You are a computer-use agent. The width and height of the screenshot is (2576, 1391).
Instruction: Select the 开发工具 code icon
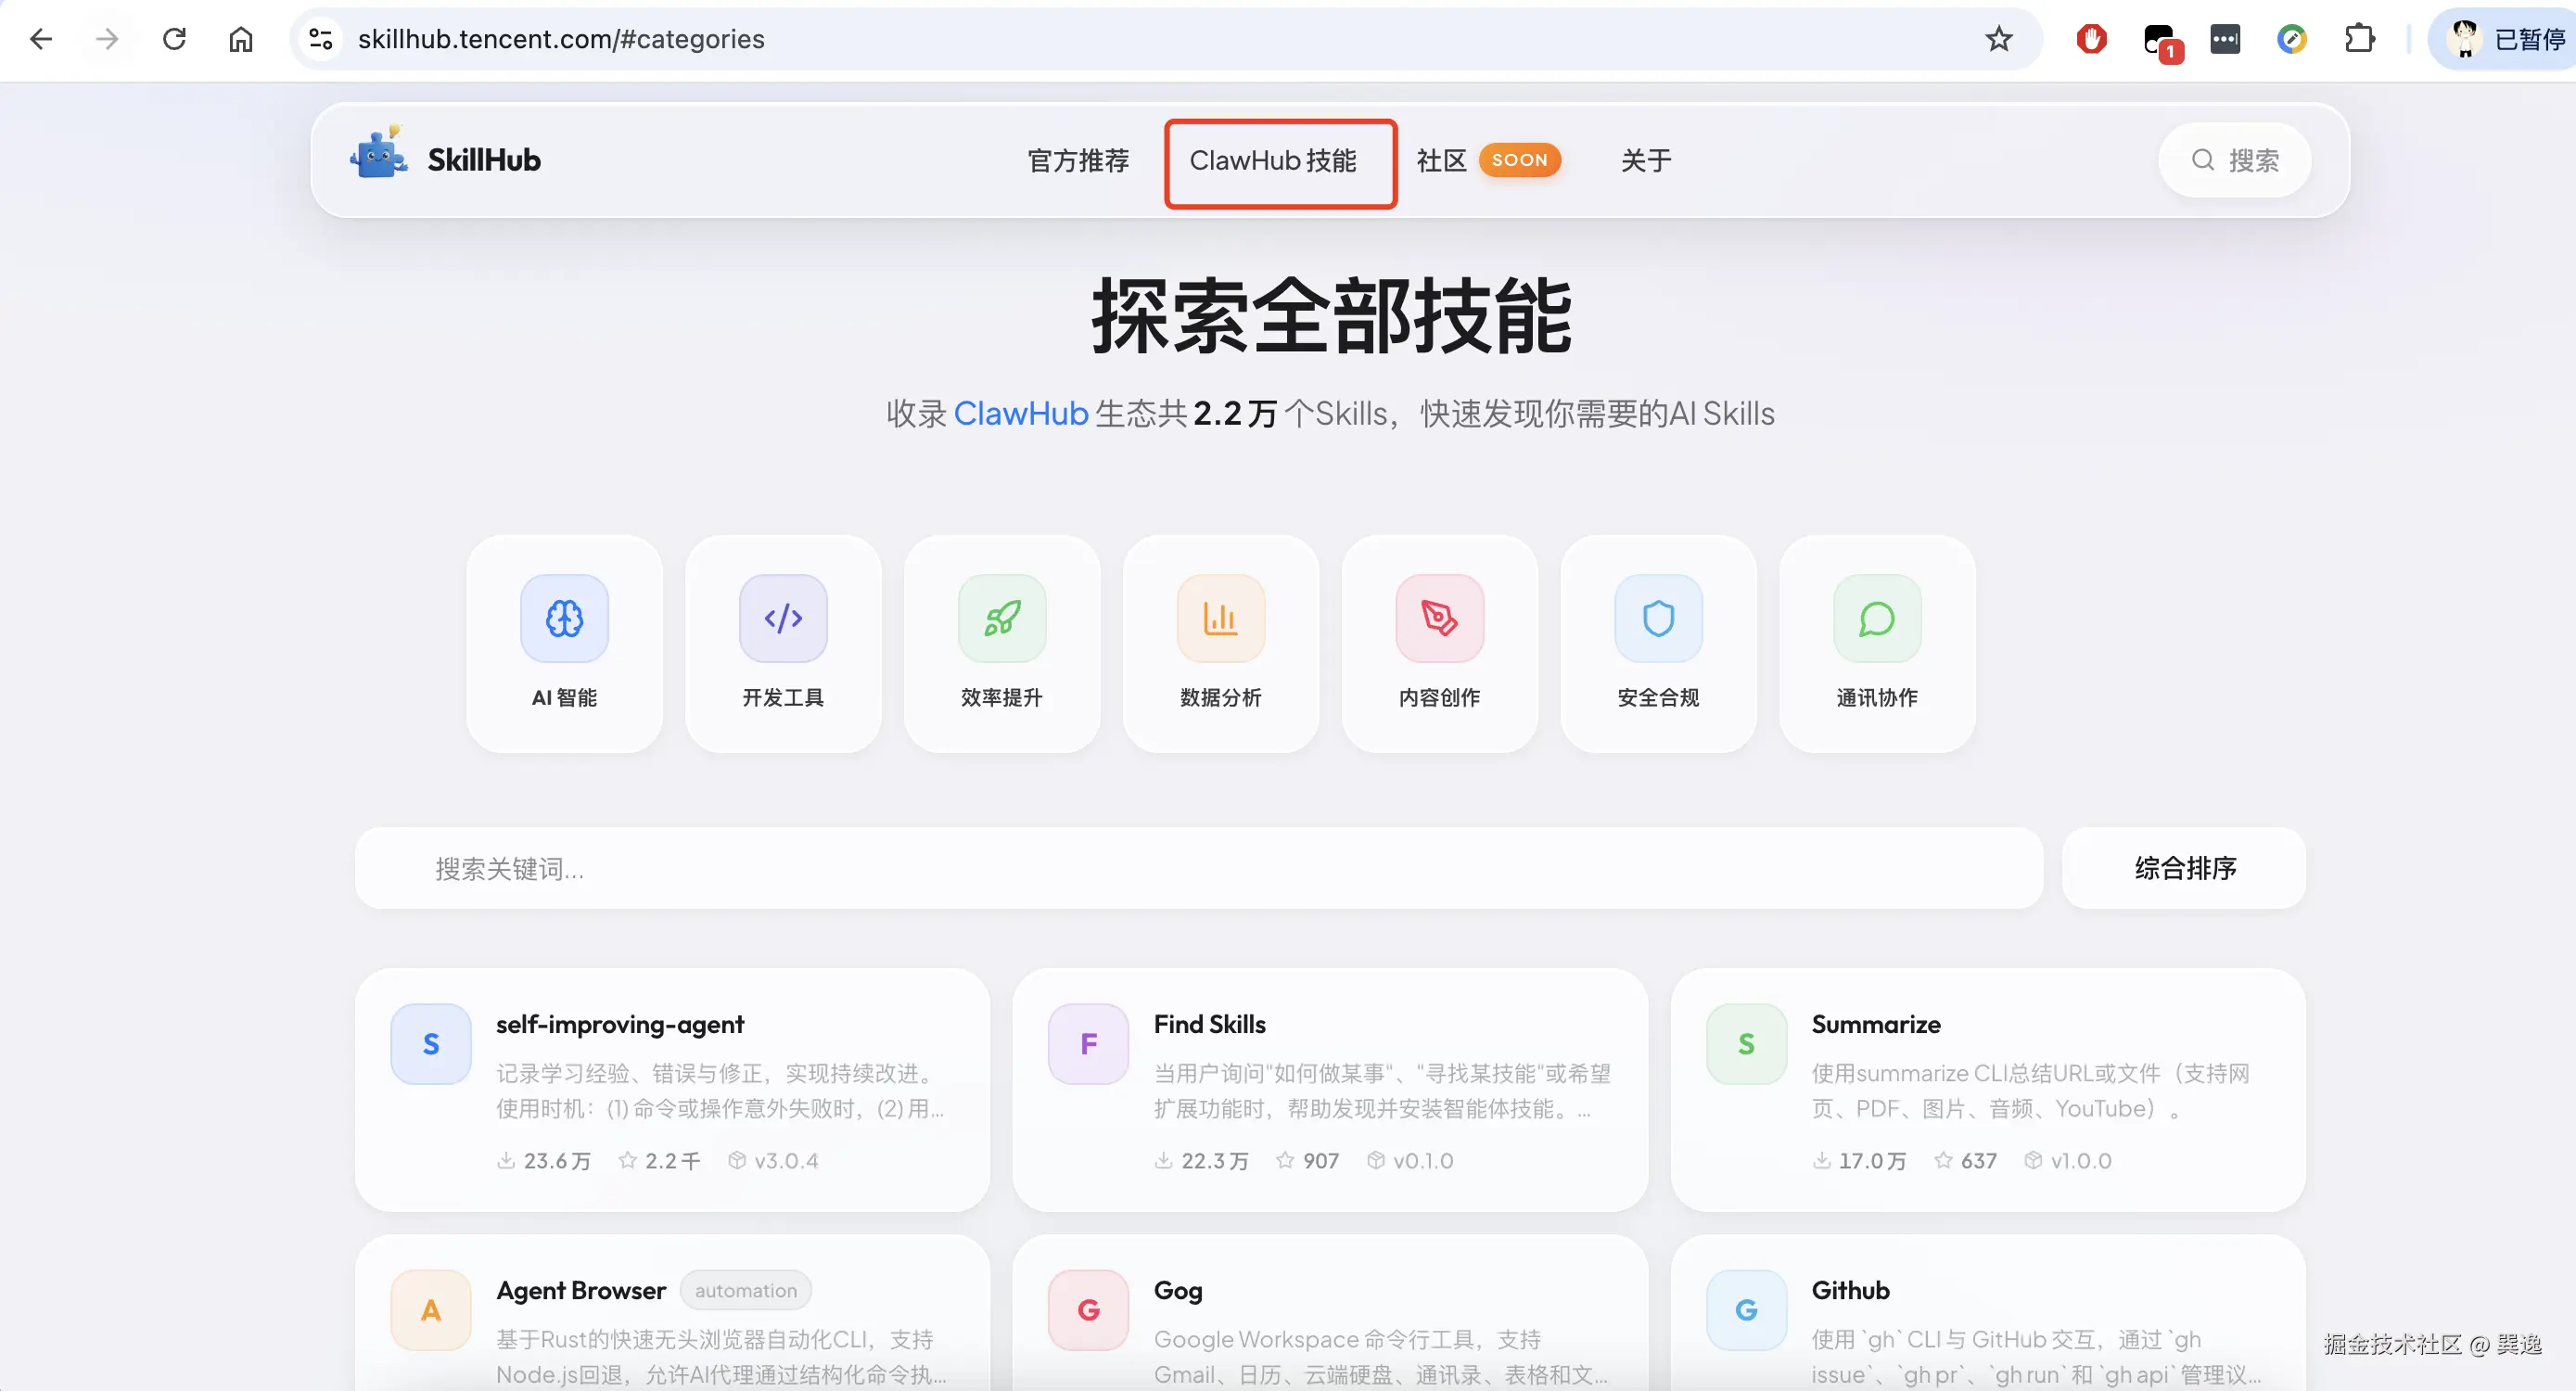pos(783,618)
